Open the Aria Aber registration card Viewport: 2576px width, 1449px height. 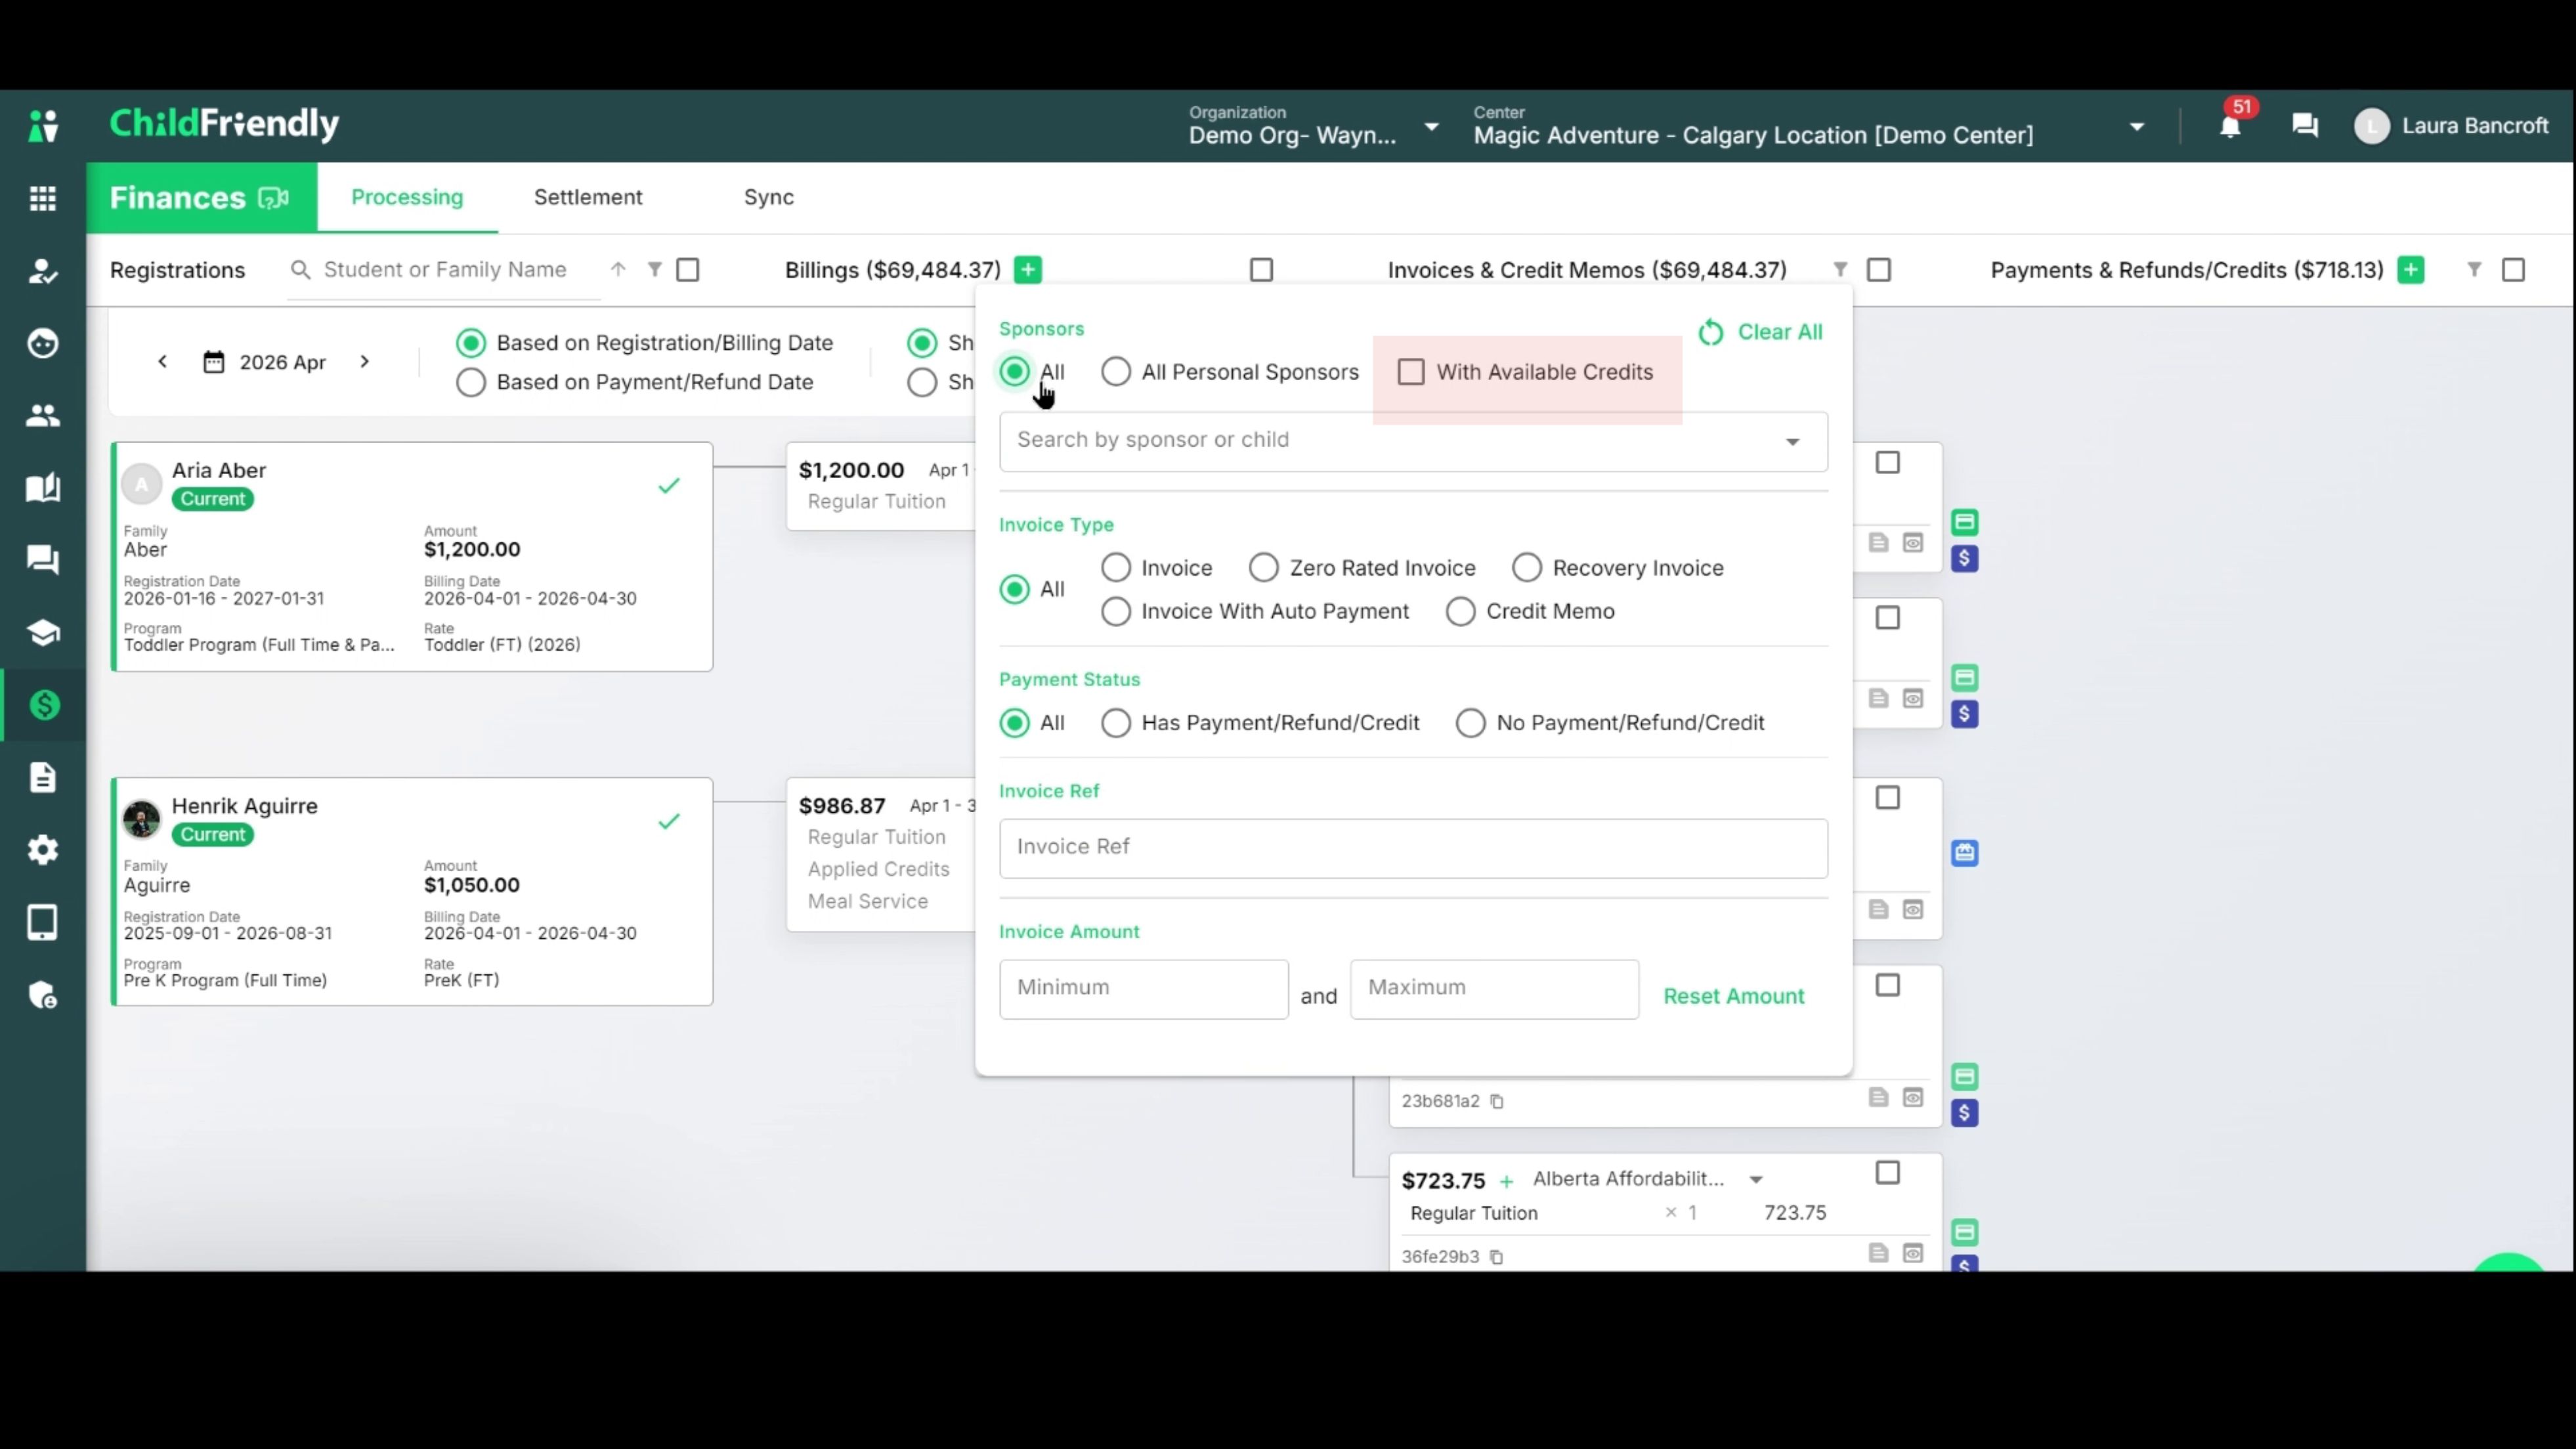pos(412,557)
